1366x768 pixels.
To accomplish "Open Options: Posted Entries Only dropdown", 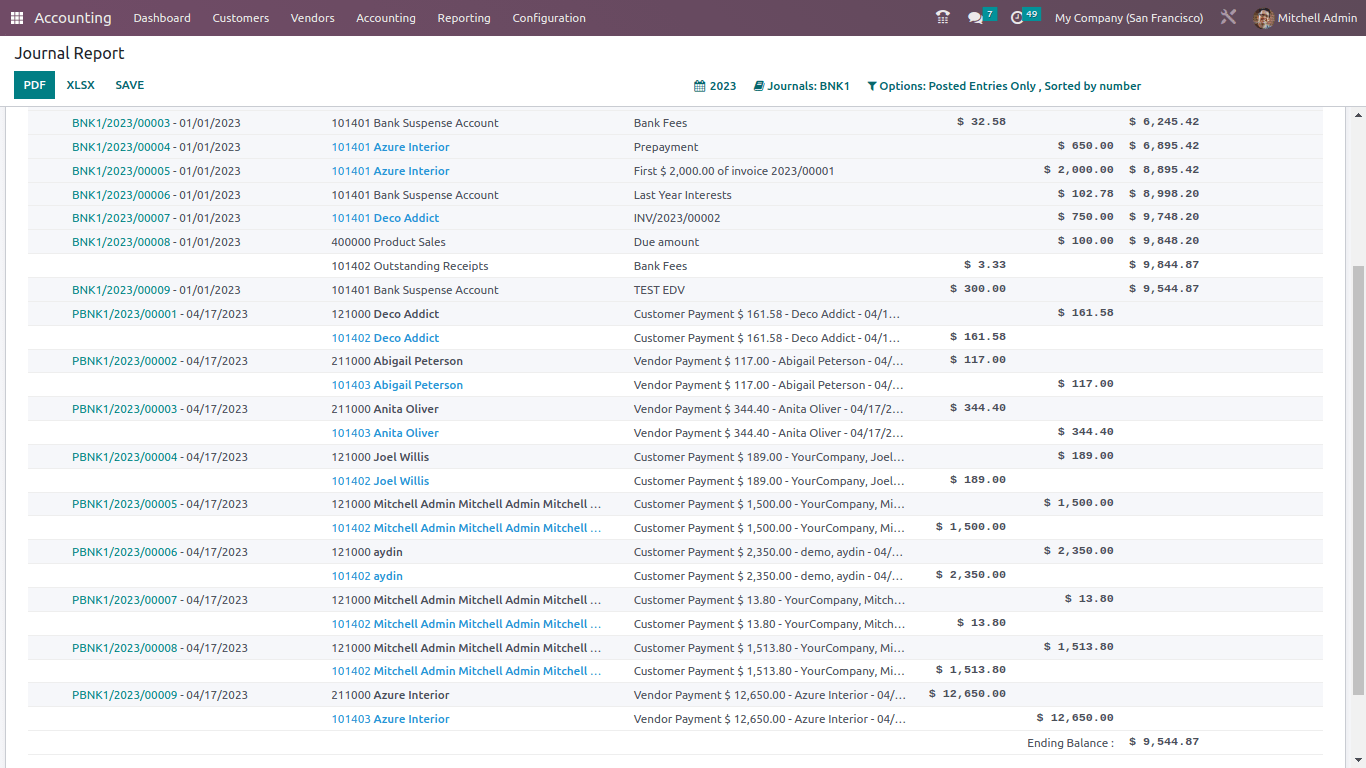I will [x=1004, y=86].
